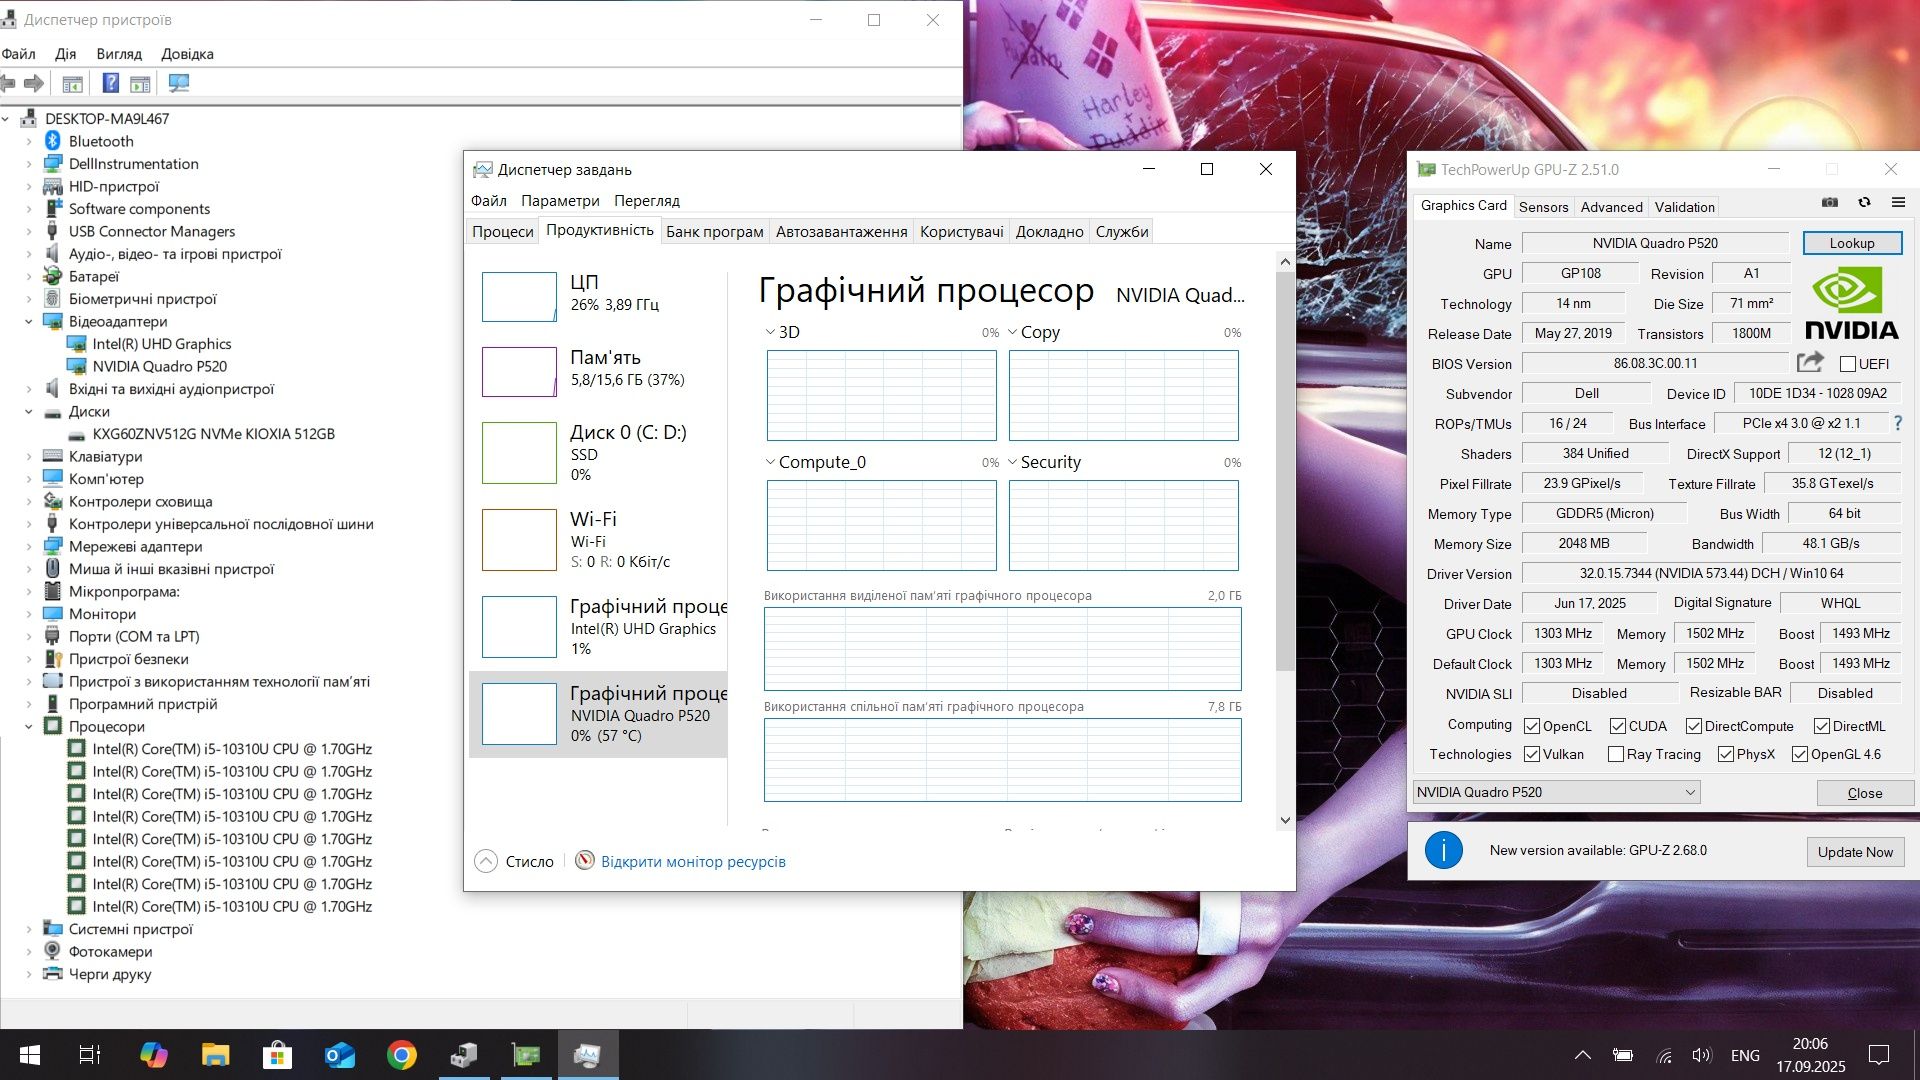Viewport: 1920px width, 1080px height.
Task: Click GPU-Z refresh icon
Action: tap(1864, 202)
